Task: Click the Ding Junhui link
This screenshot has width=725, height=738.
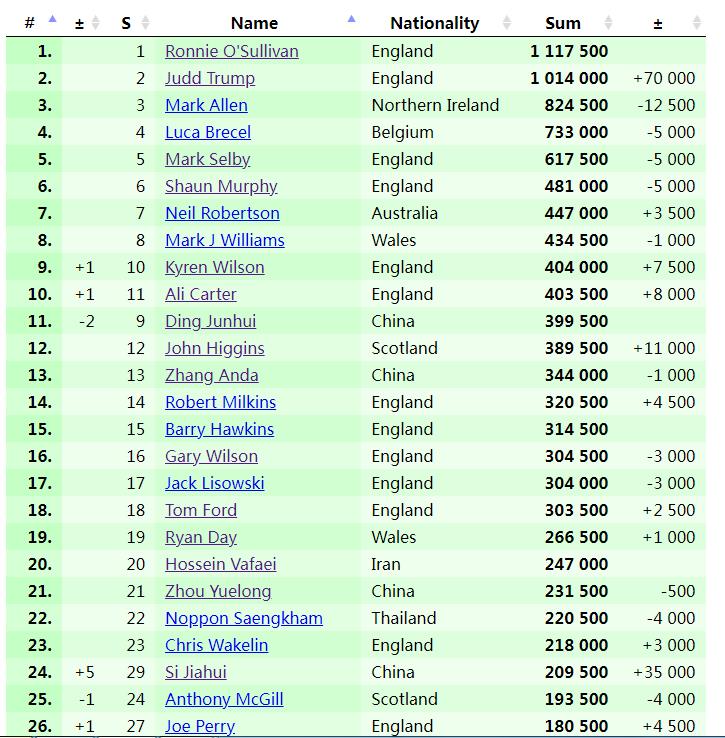Action: click(210, 321)
